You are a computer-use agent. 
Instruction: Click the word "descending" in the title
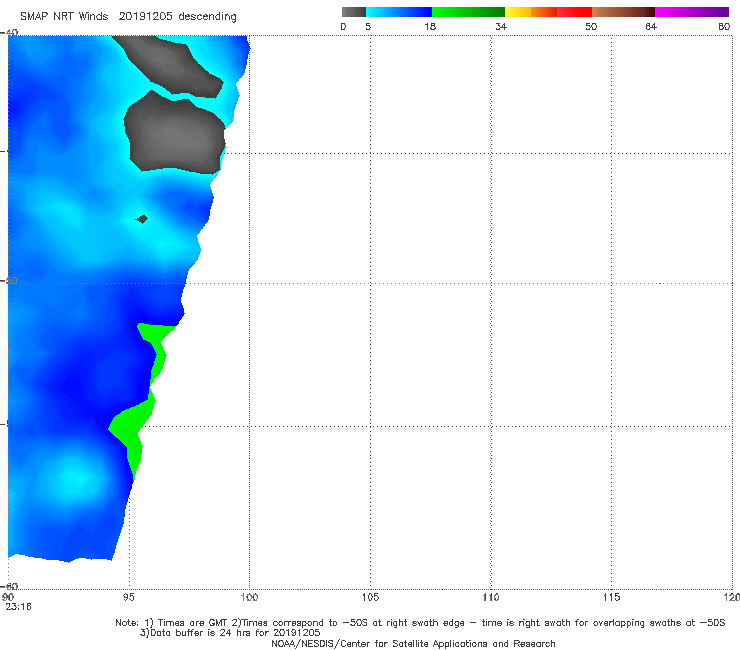click(x=208, y=17)
